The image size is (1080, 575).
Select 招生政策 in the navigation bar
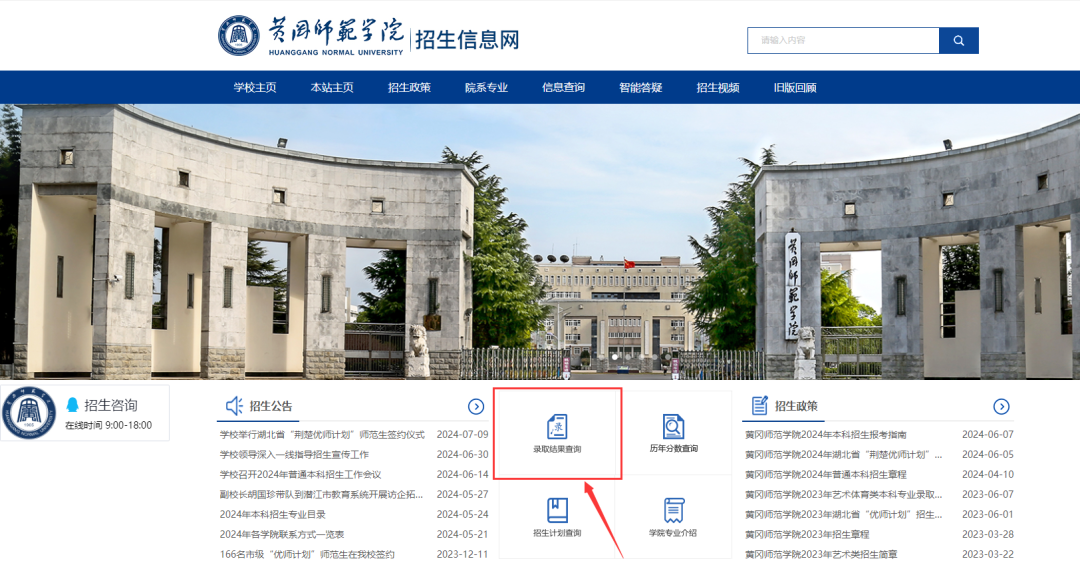click(409, 87)
